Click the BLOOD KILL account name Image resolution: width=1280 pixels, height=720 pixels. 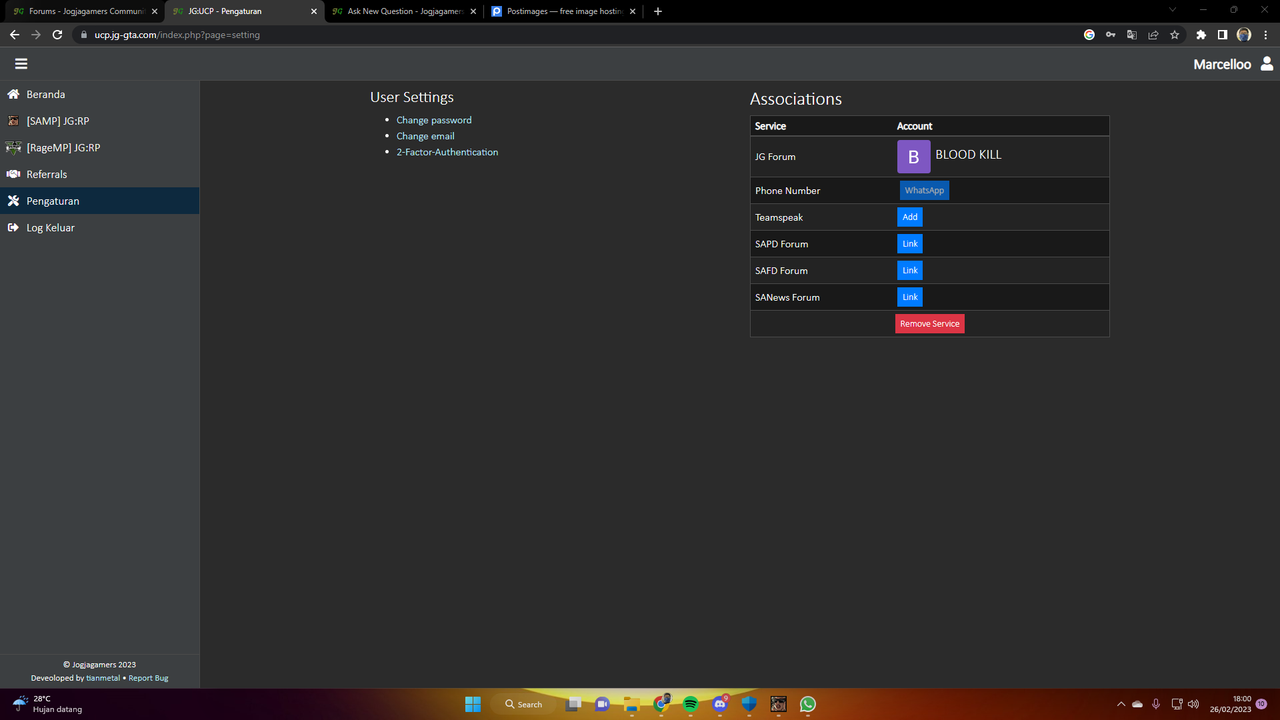968,155
